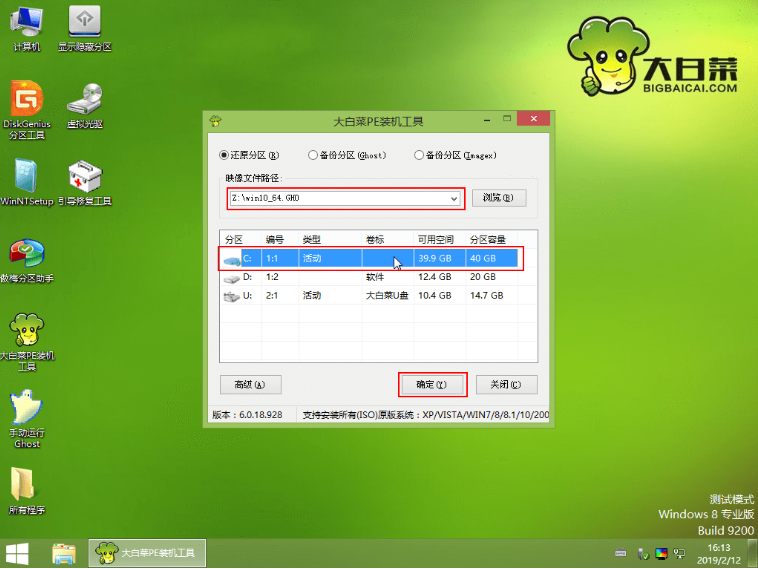The width and height of the screenshot is (758, 569).
Task: Expand the image file path dropdown arrow
Action: click(x=454, y=199)
